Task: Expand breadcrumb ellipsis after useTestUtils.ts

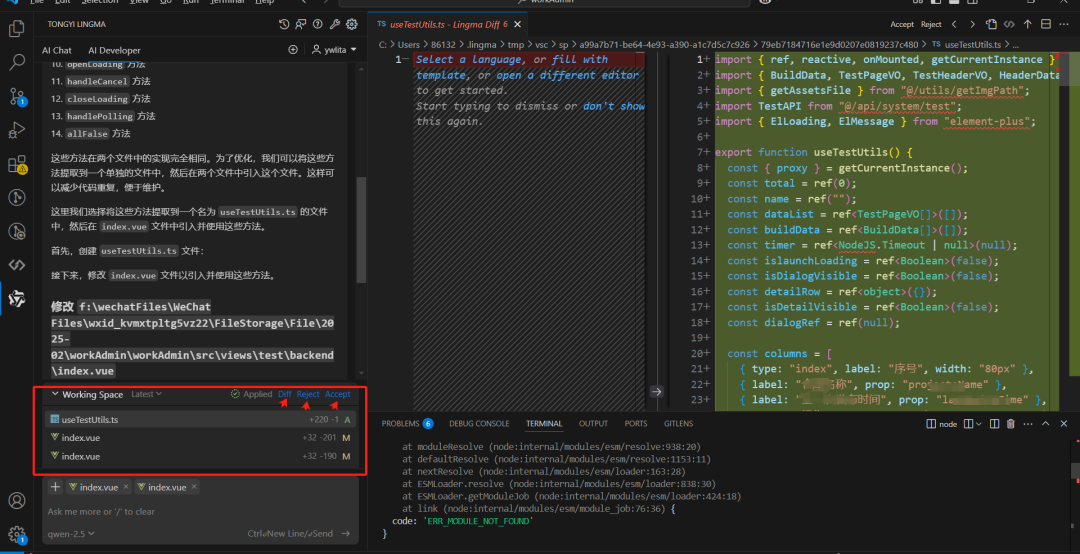Action: tap(1014, 44)
